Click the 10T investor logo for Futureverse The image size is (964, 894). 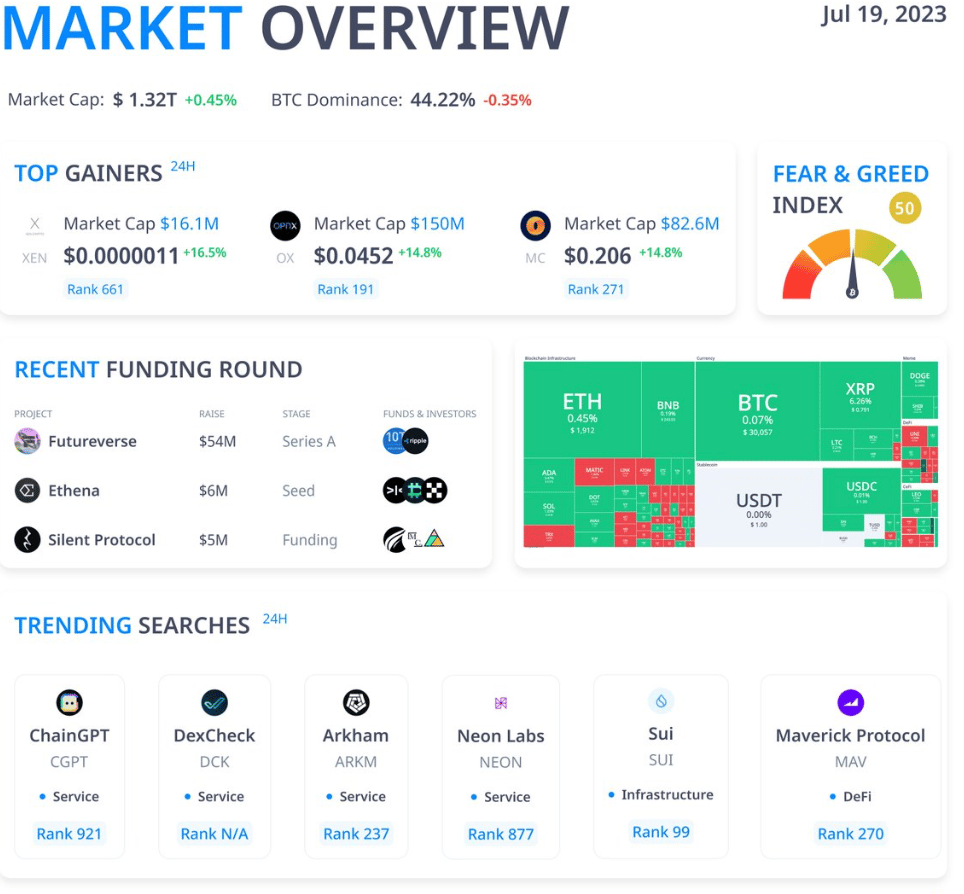(393, 441)
